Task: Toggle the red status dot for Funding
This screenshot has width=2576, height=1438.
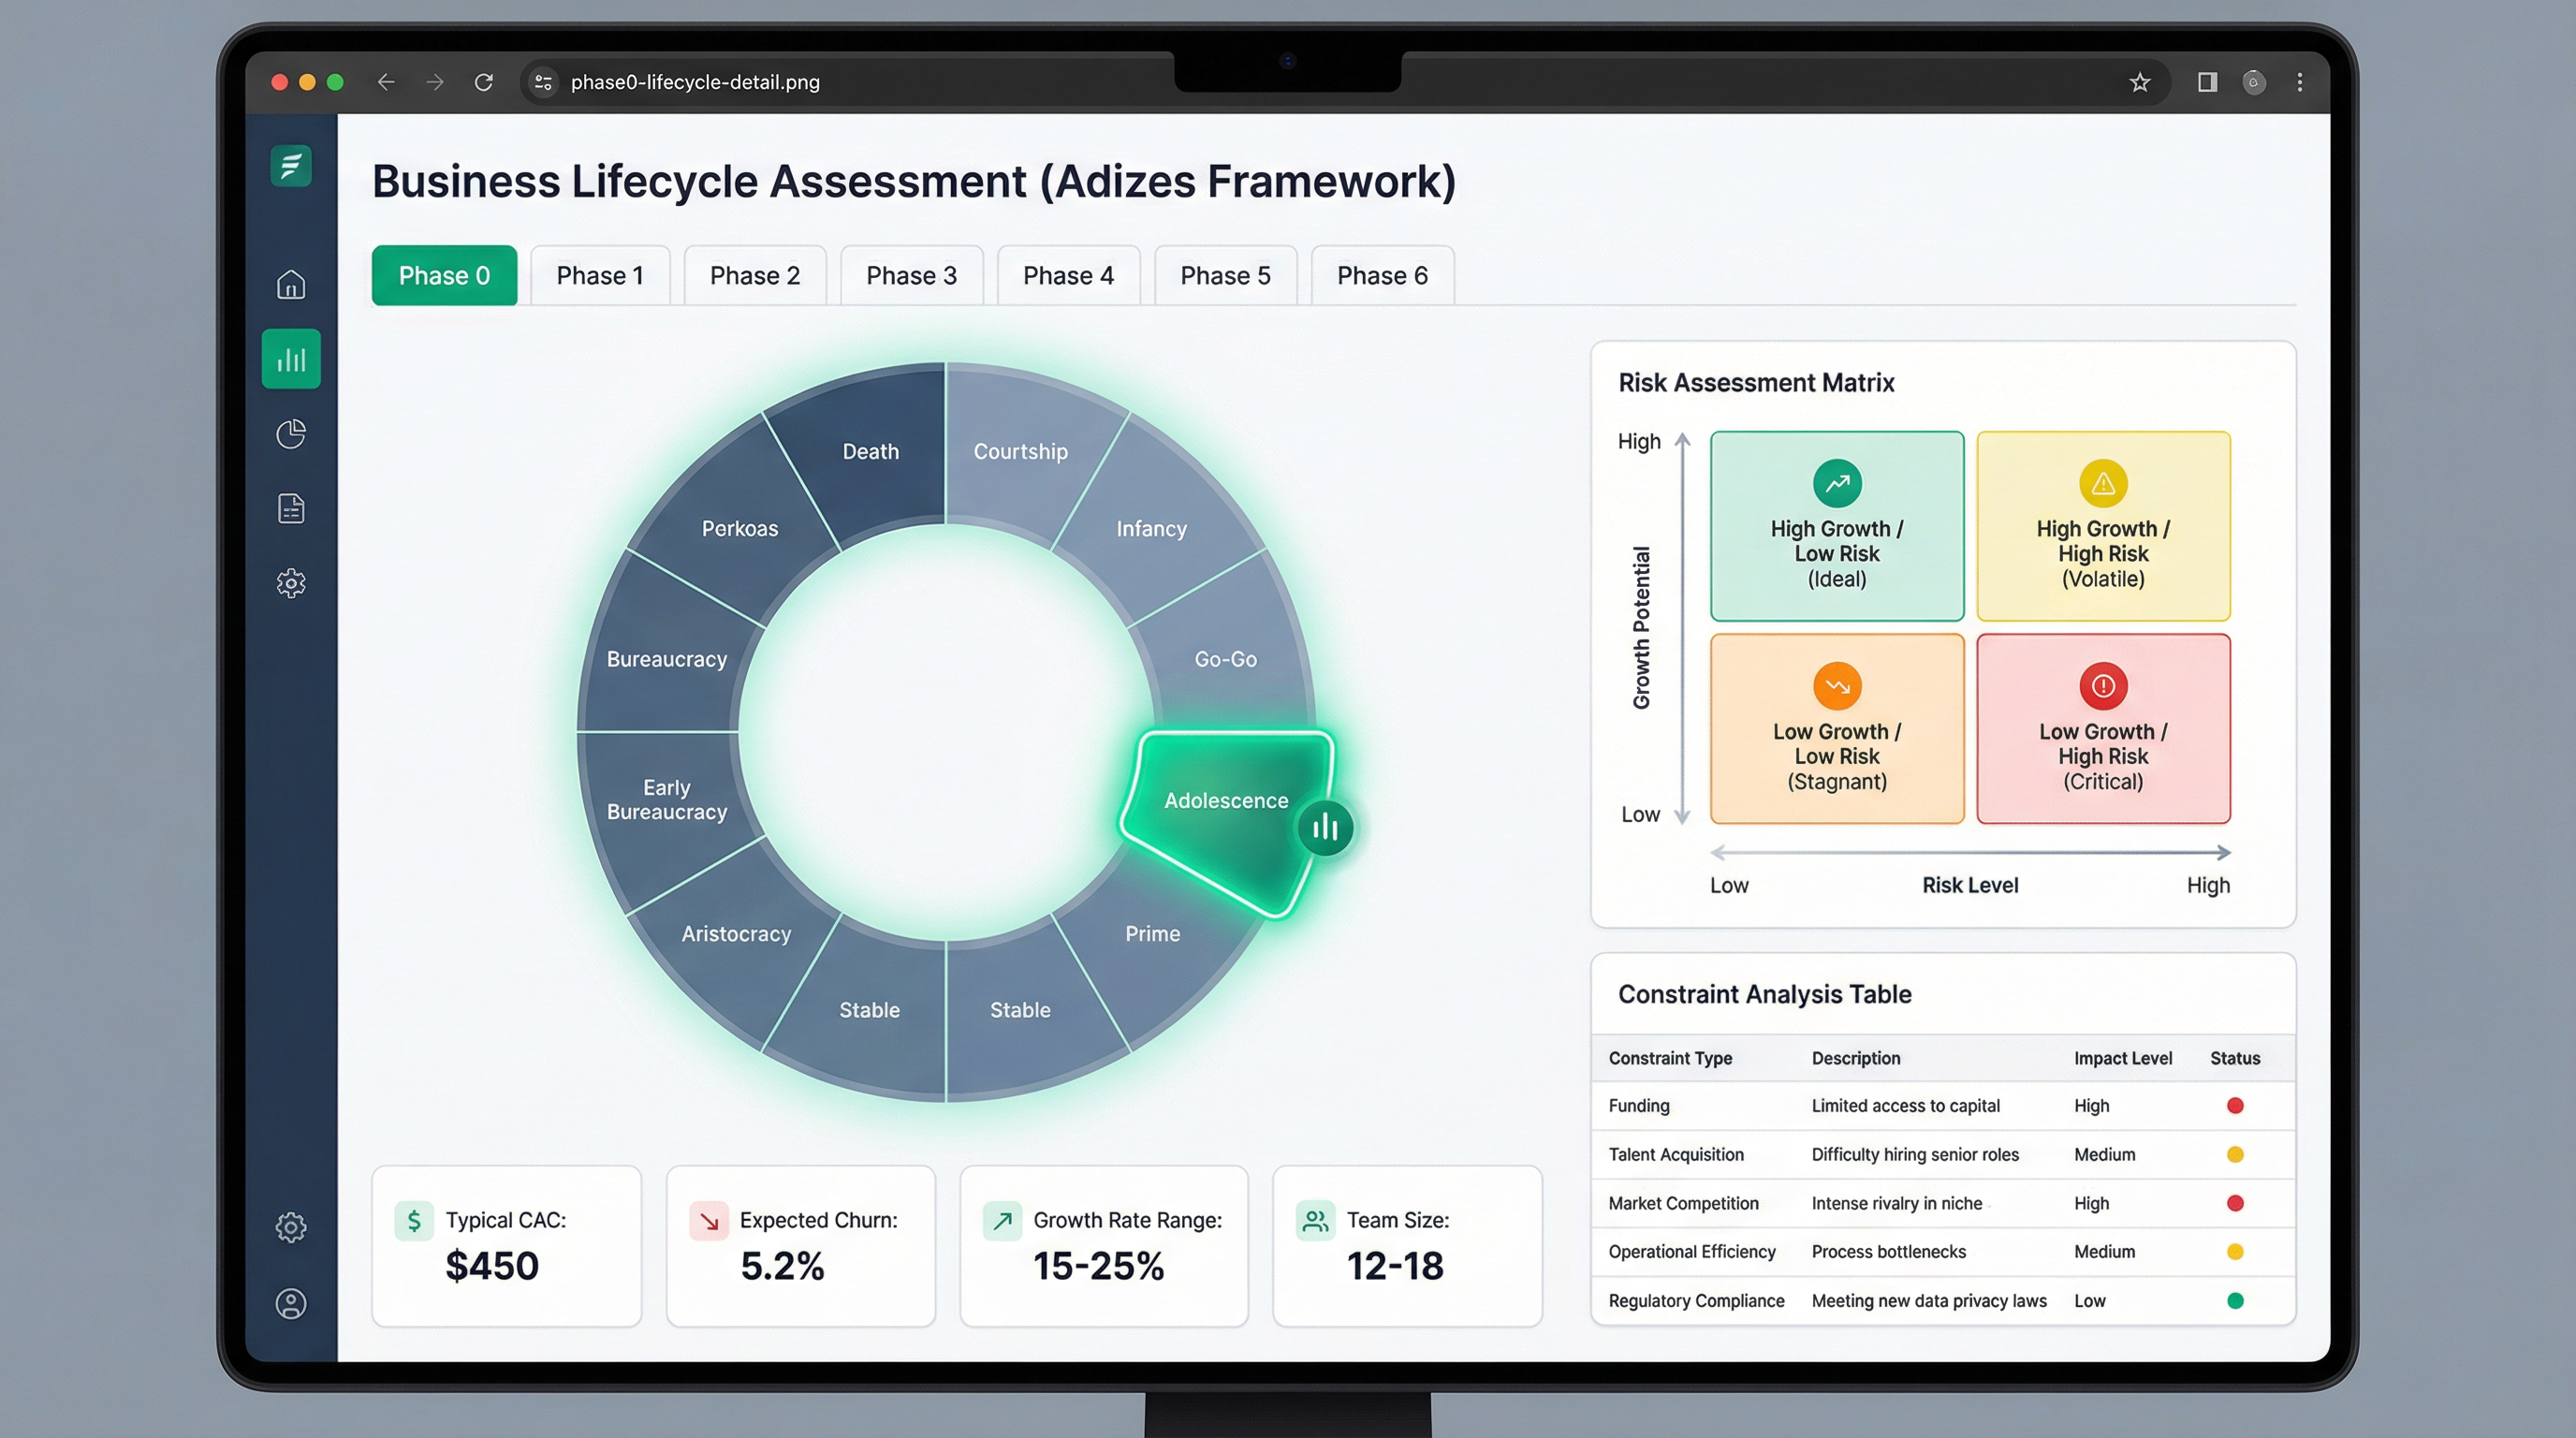Action: [x=2236, y=1105]
